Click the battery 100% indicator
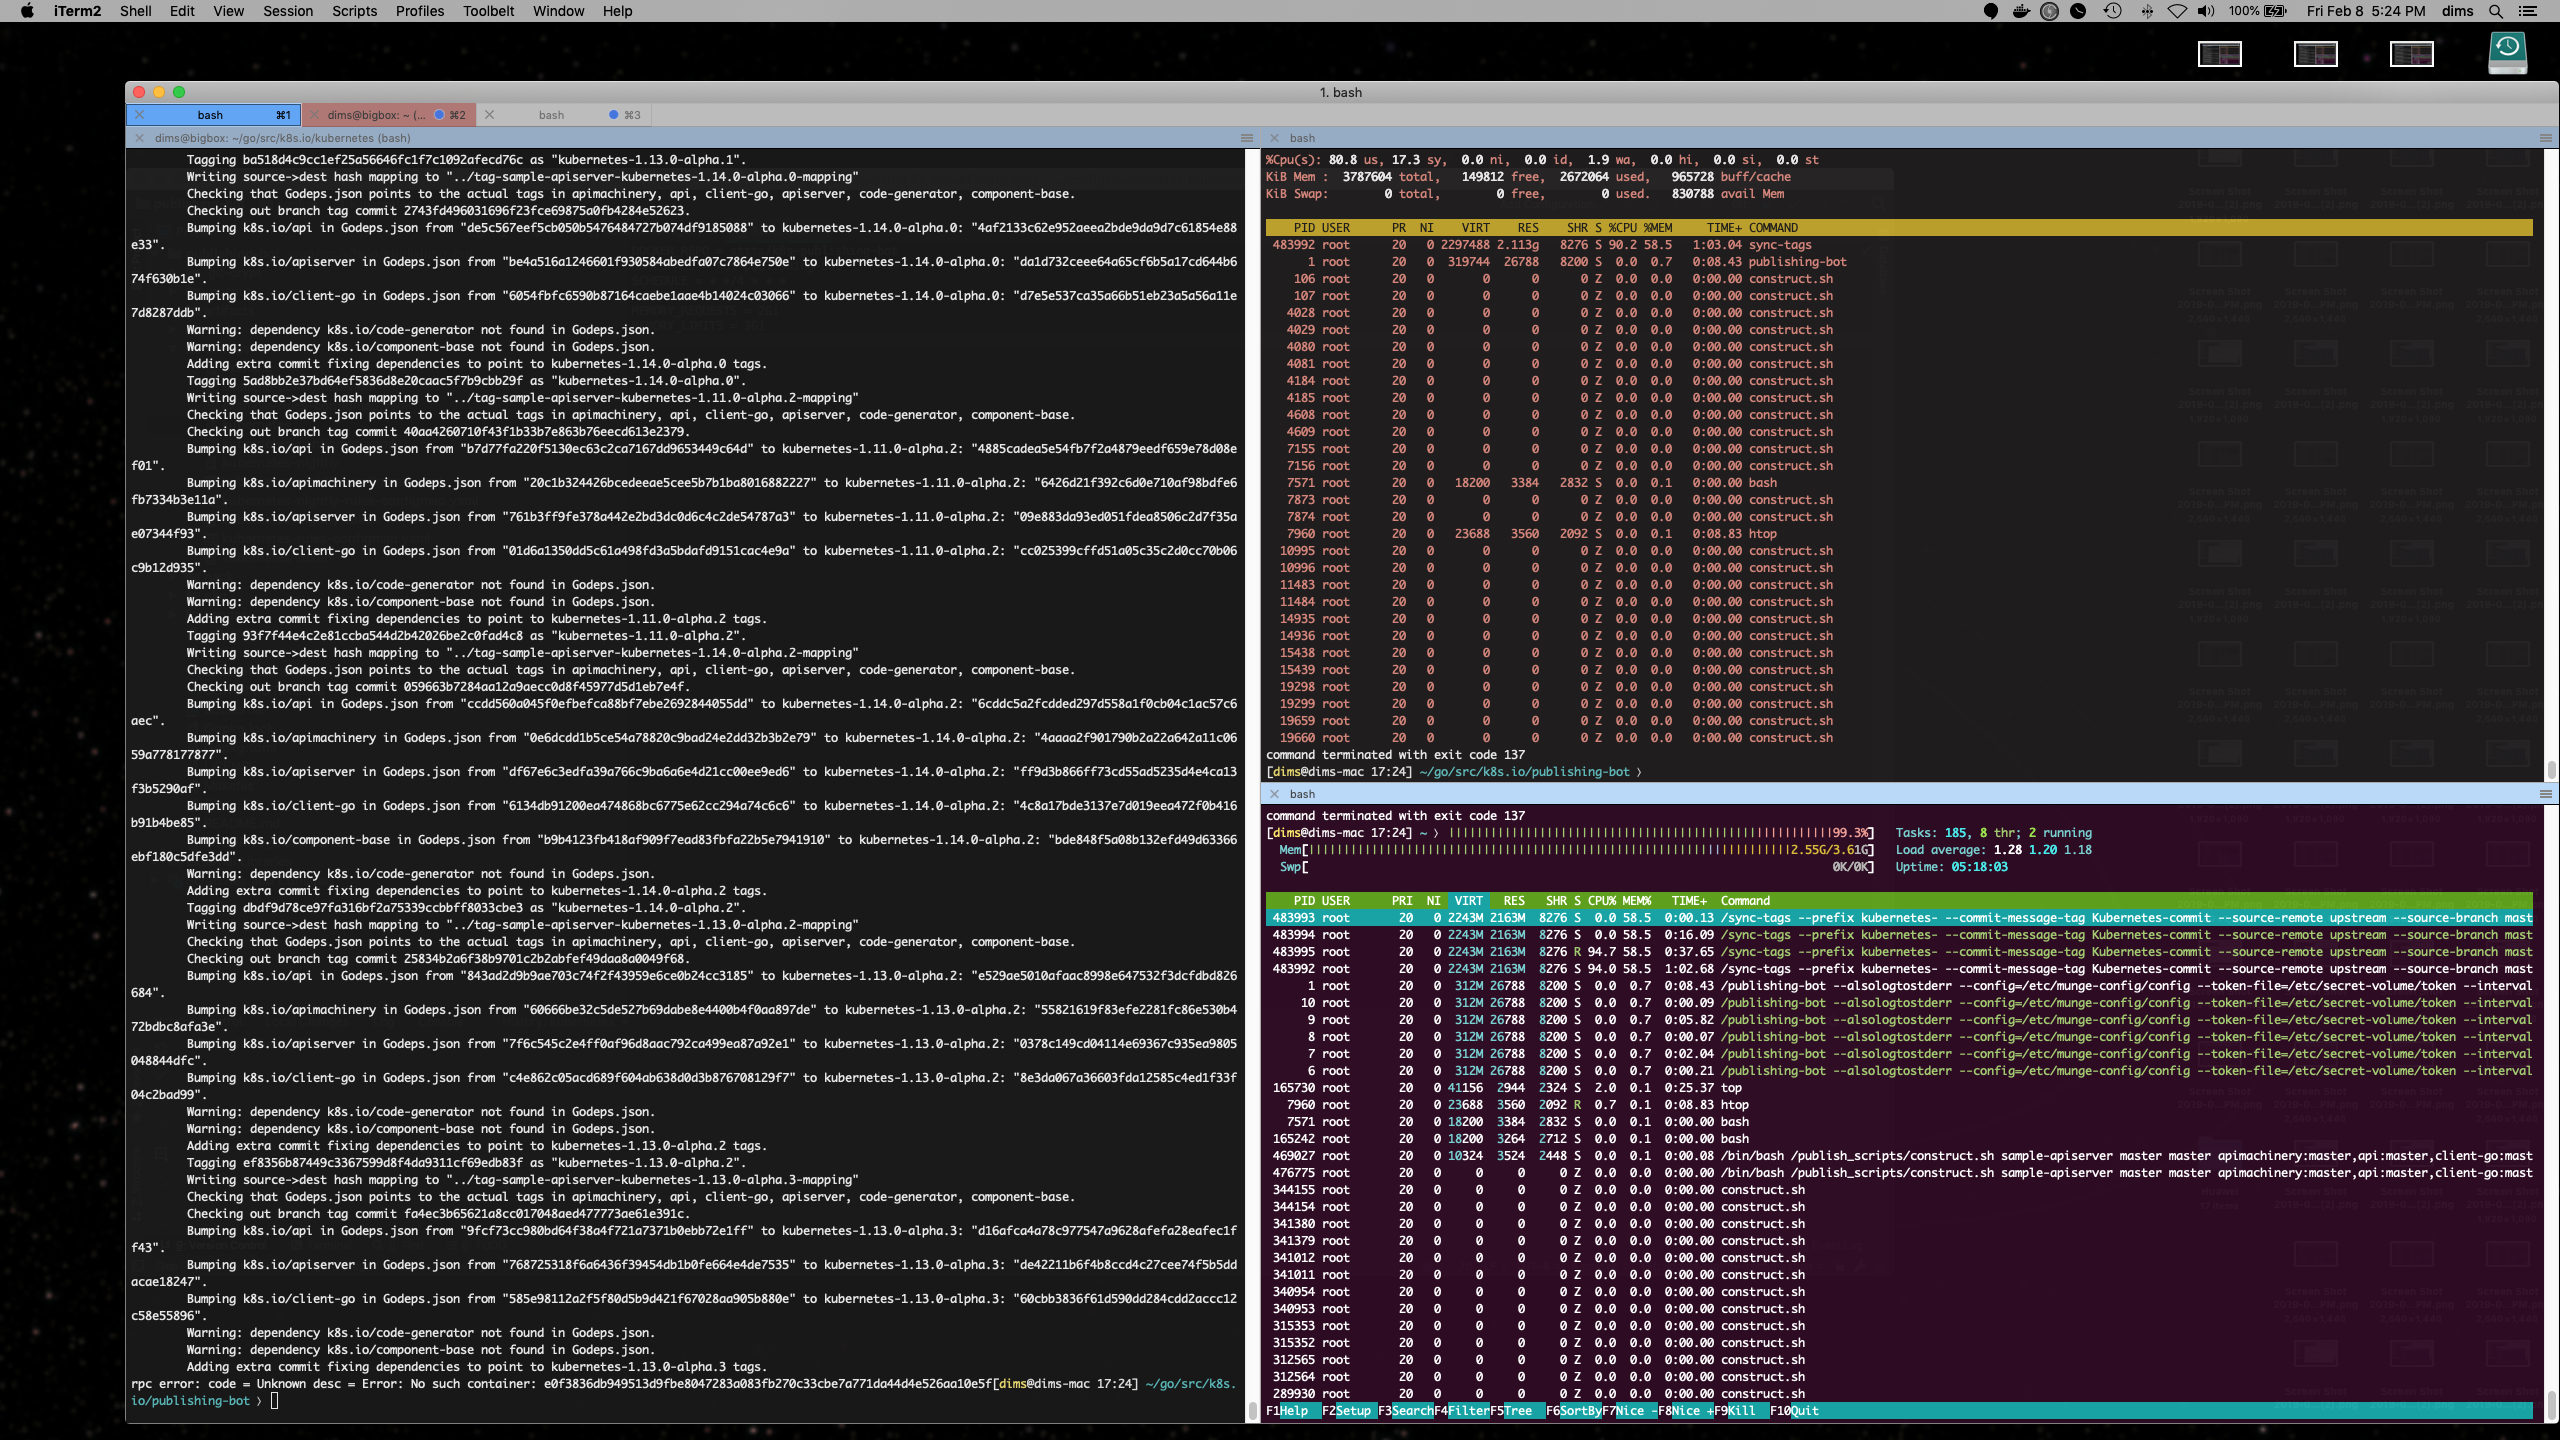2560x1440 pixels. click(2257, 11)
